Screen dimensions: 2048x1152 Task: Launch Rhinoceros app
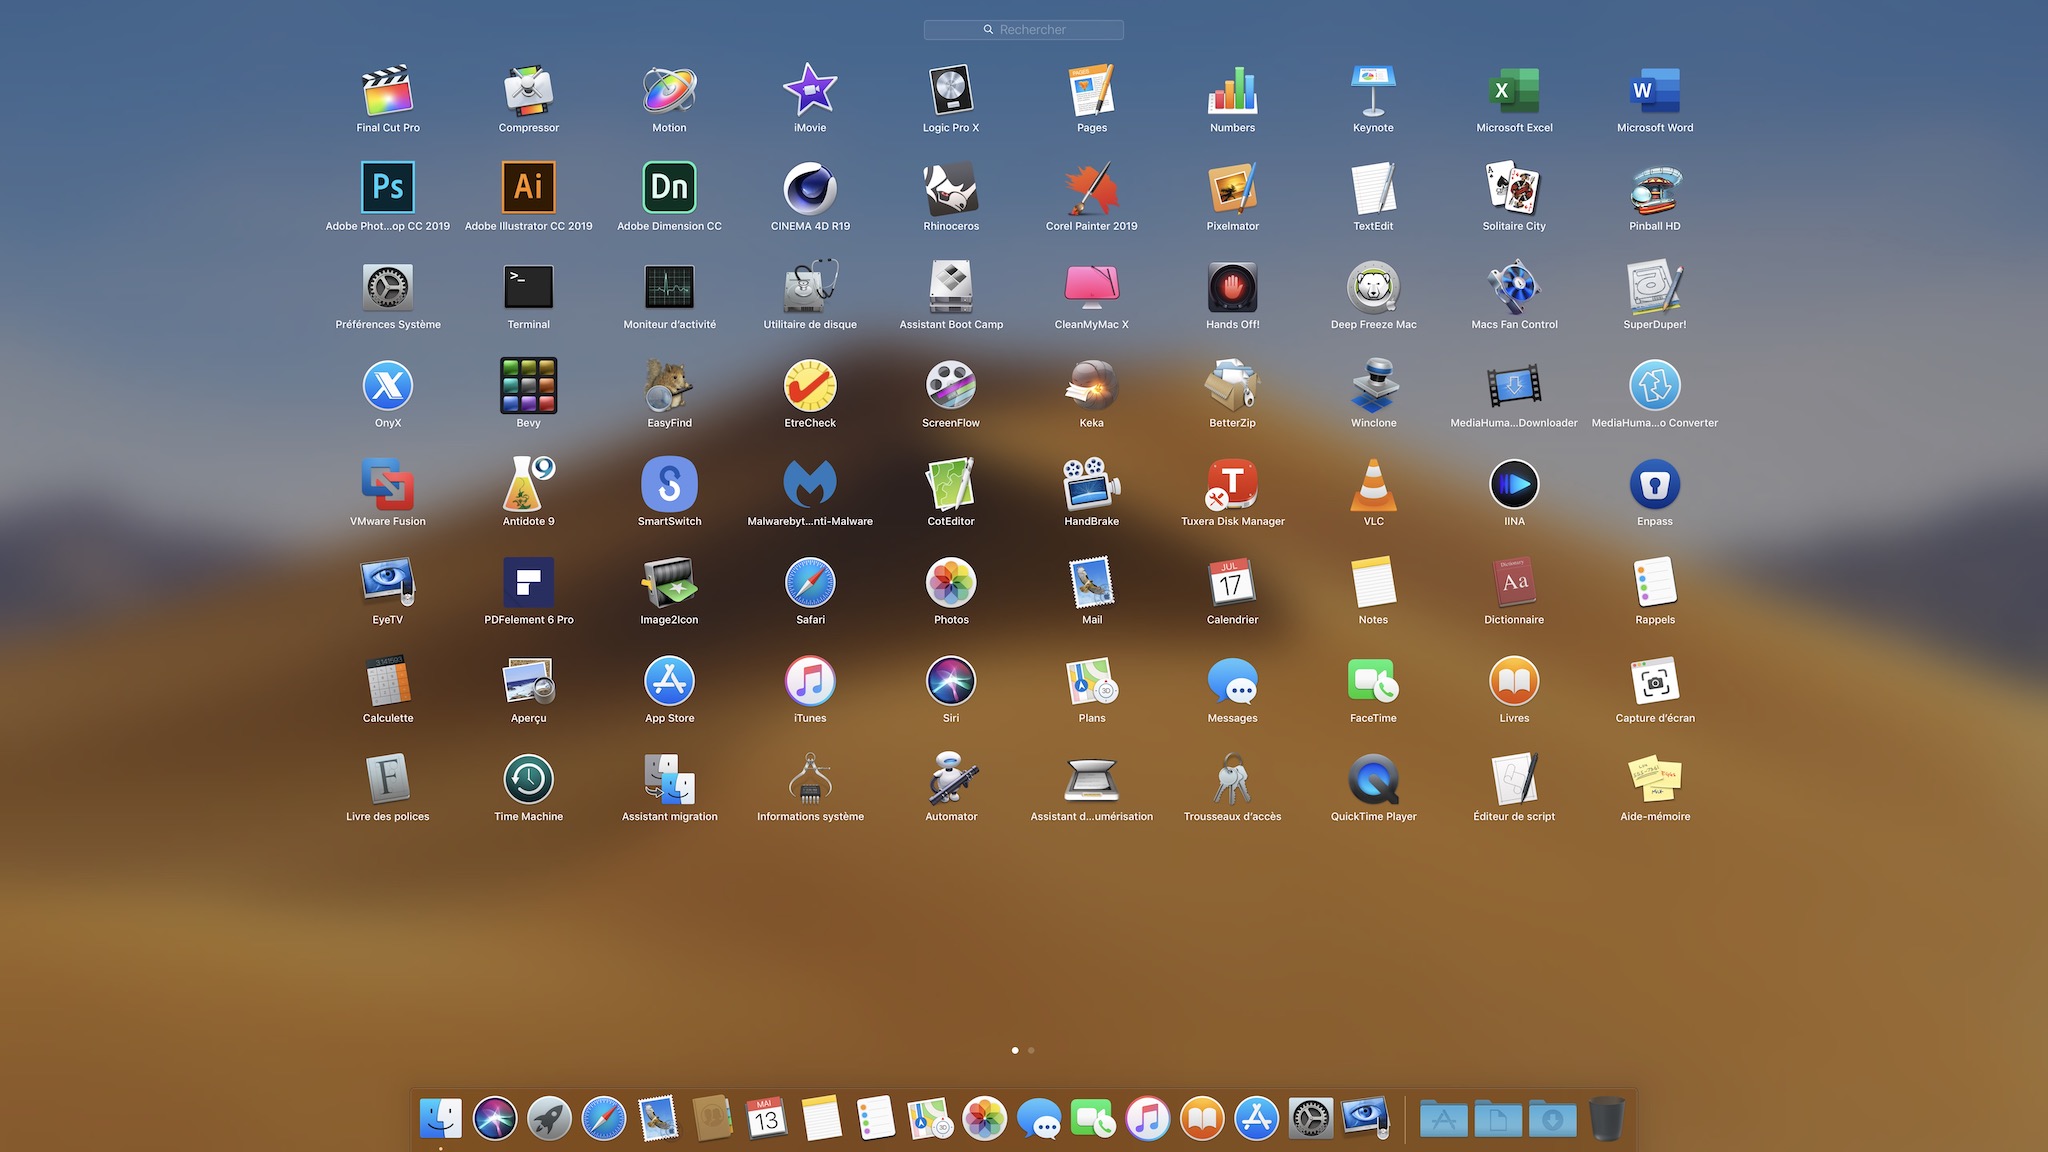click(951, 187)
